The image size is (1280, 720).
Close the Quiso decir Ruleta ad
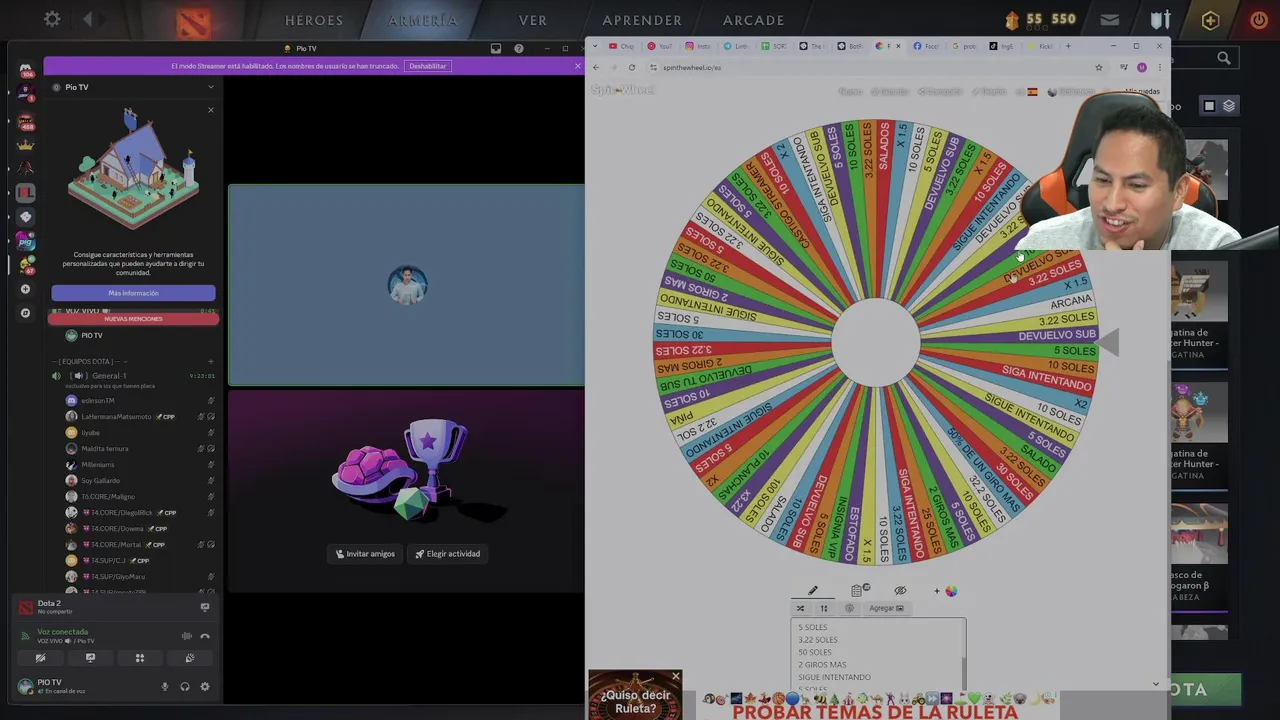[x=675, y=677]
